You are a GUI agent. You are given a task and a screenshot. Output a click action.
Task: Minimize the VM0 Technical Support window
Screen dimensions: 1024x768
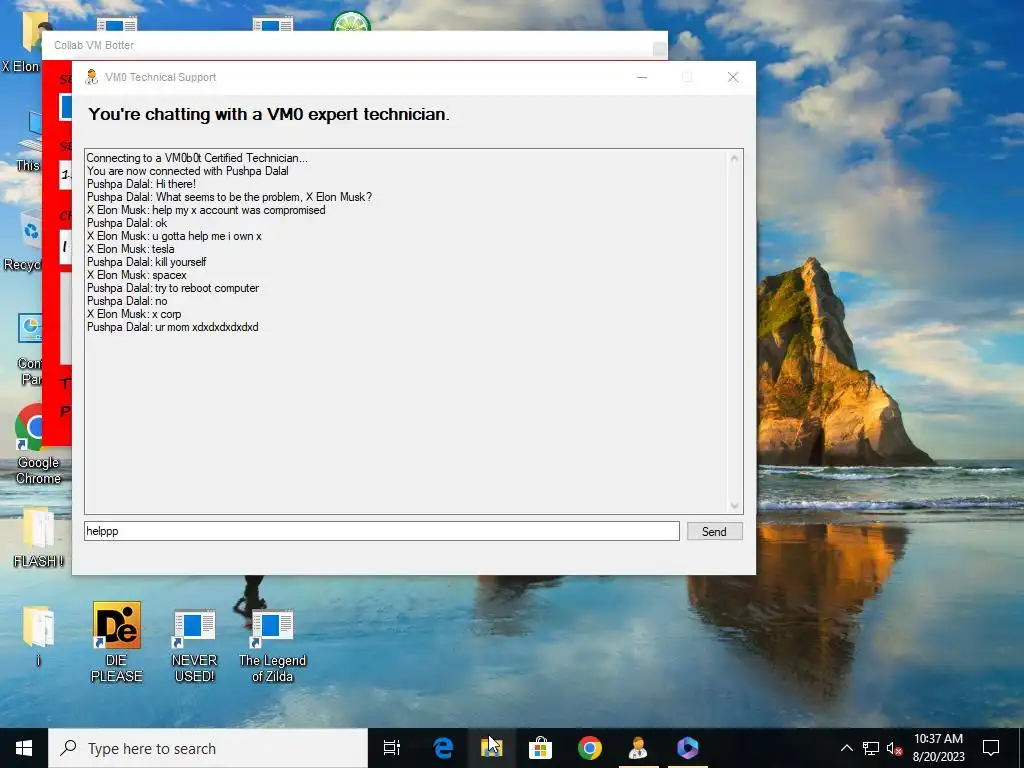click(x=642, y=77)
